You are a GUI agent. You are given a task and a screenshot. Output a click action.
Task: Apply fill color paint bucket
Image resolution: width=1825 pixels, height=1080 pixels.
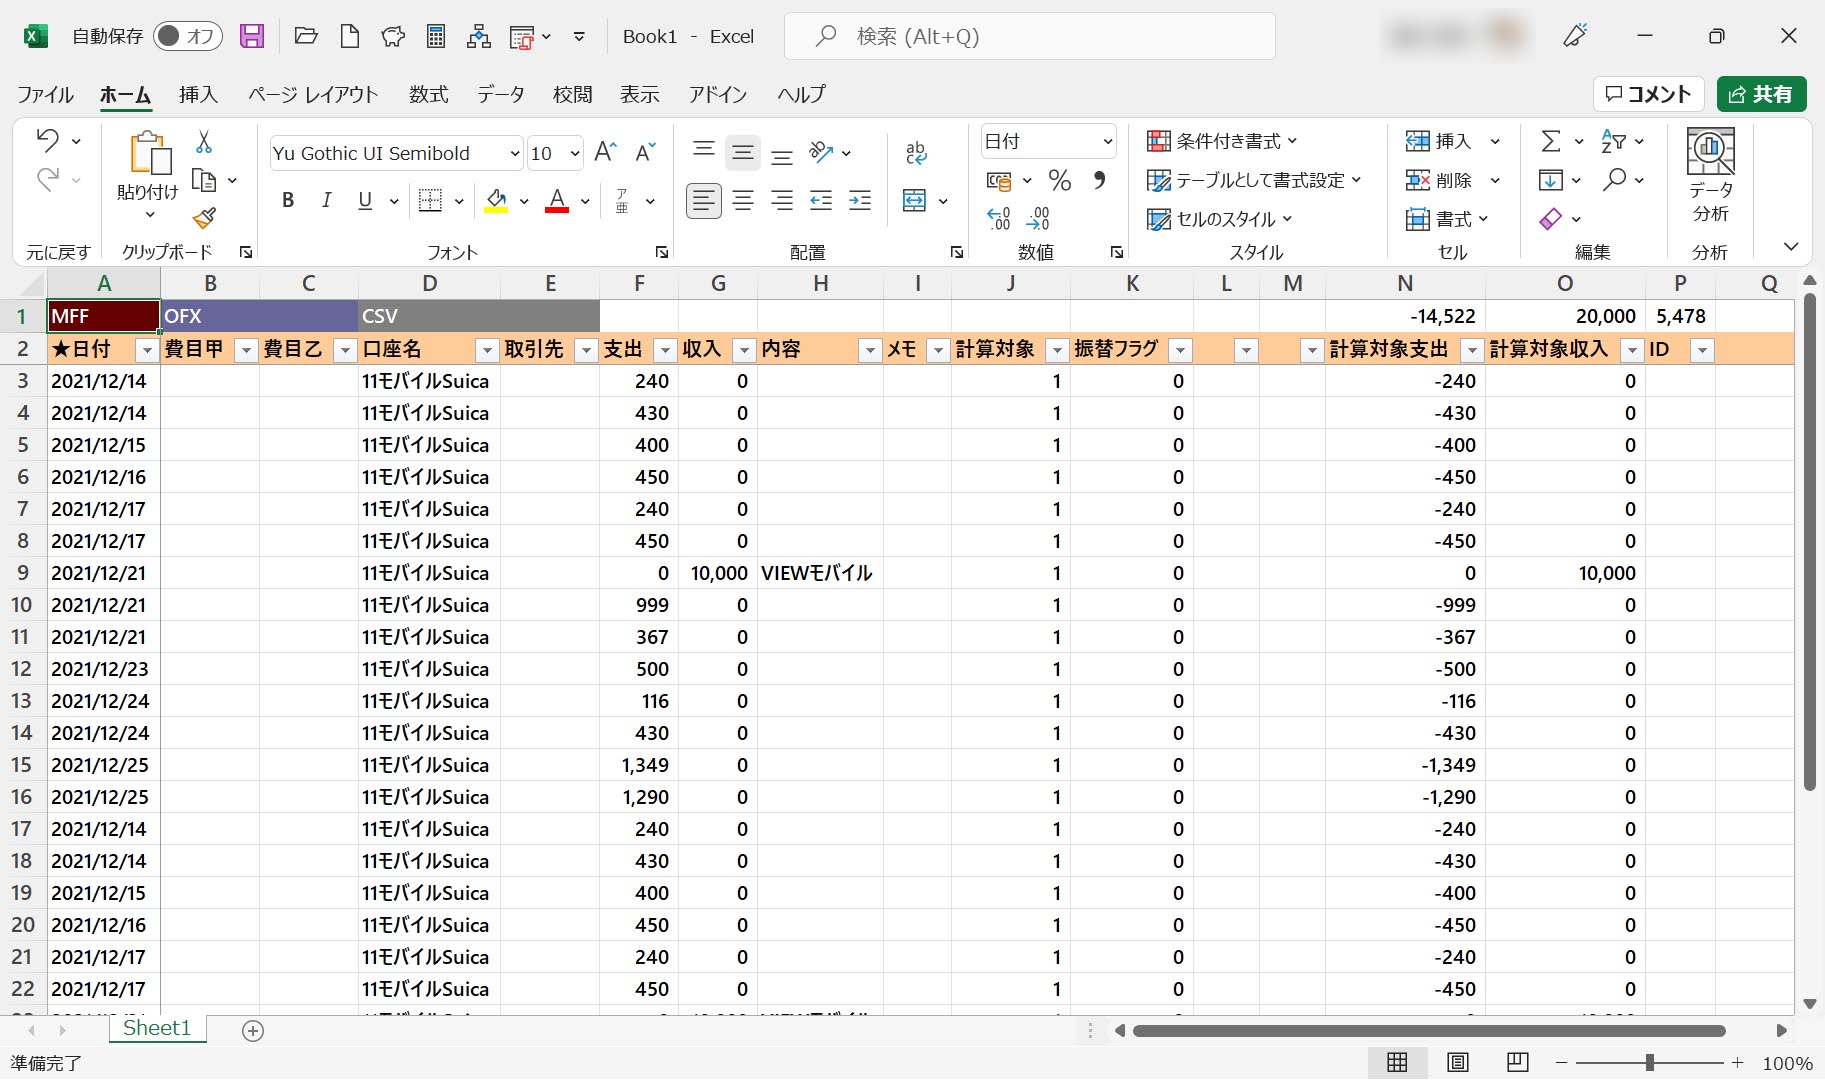coord(496,201)
